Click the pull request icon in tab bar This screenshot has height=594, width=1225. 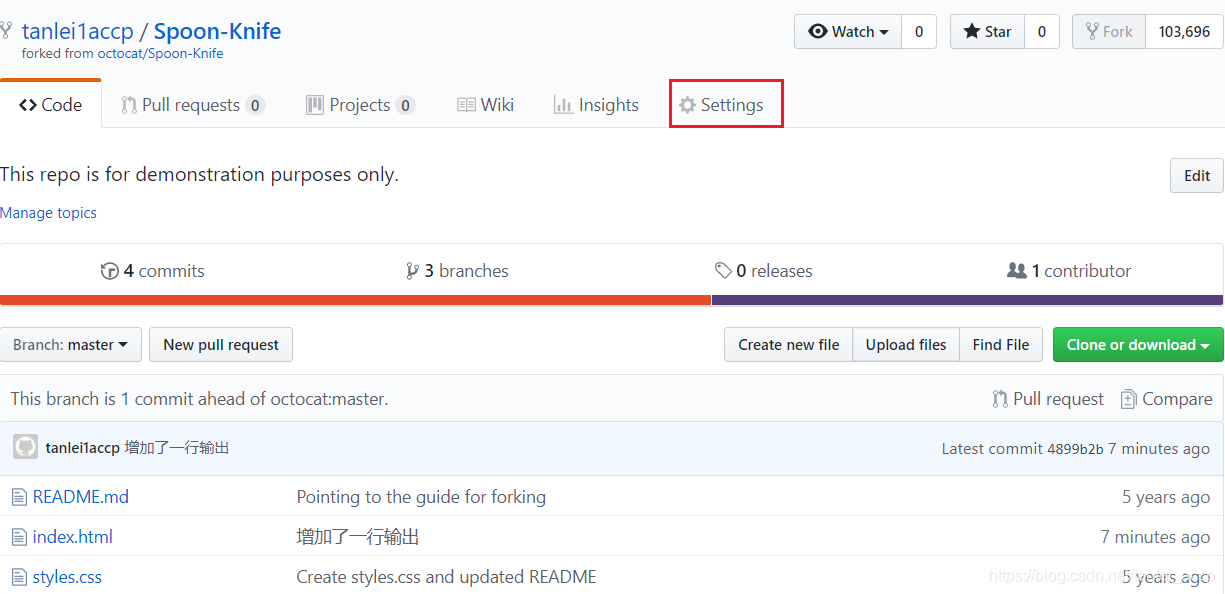tap(128, 105)
